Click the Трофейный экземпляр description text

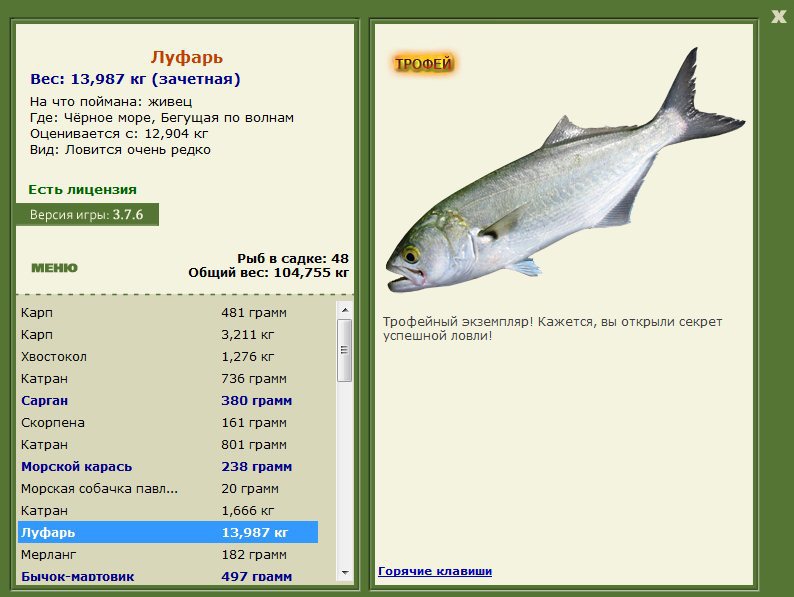[x=552, y=329]
